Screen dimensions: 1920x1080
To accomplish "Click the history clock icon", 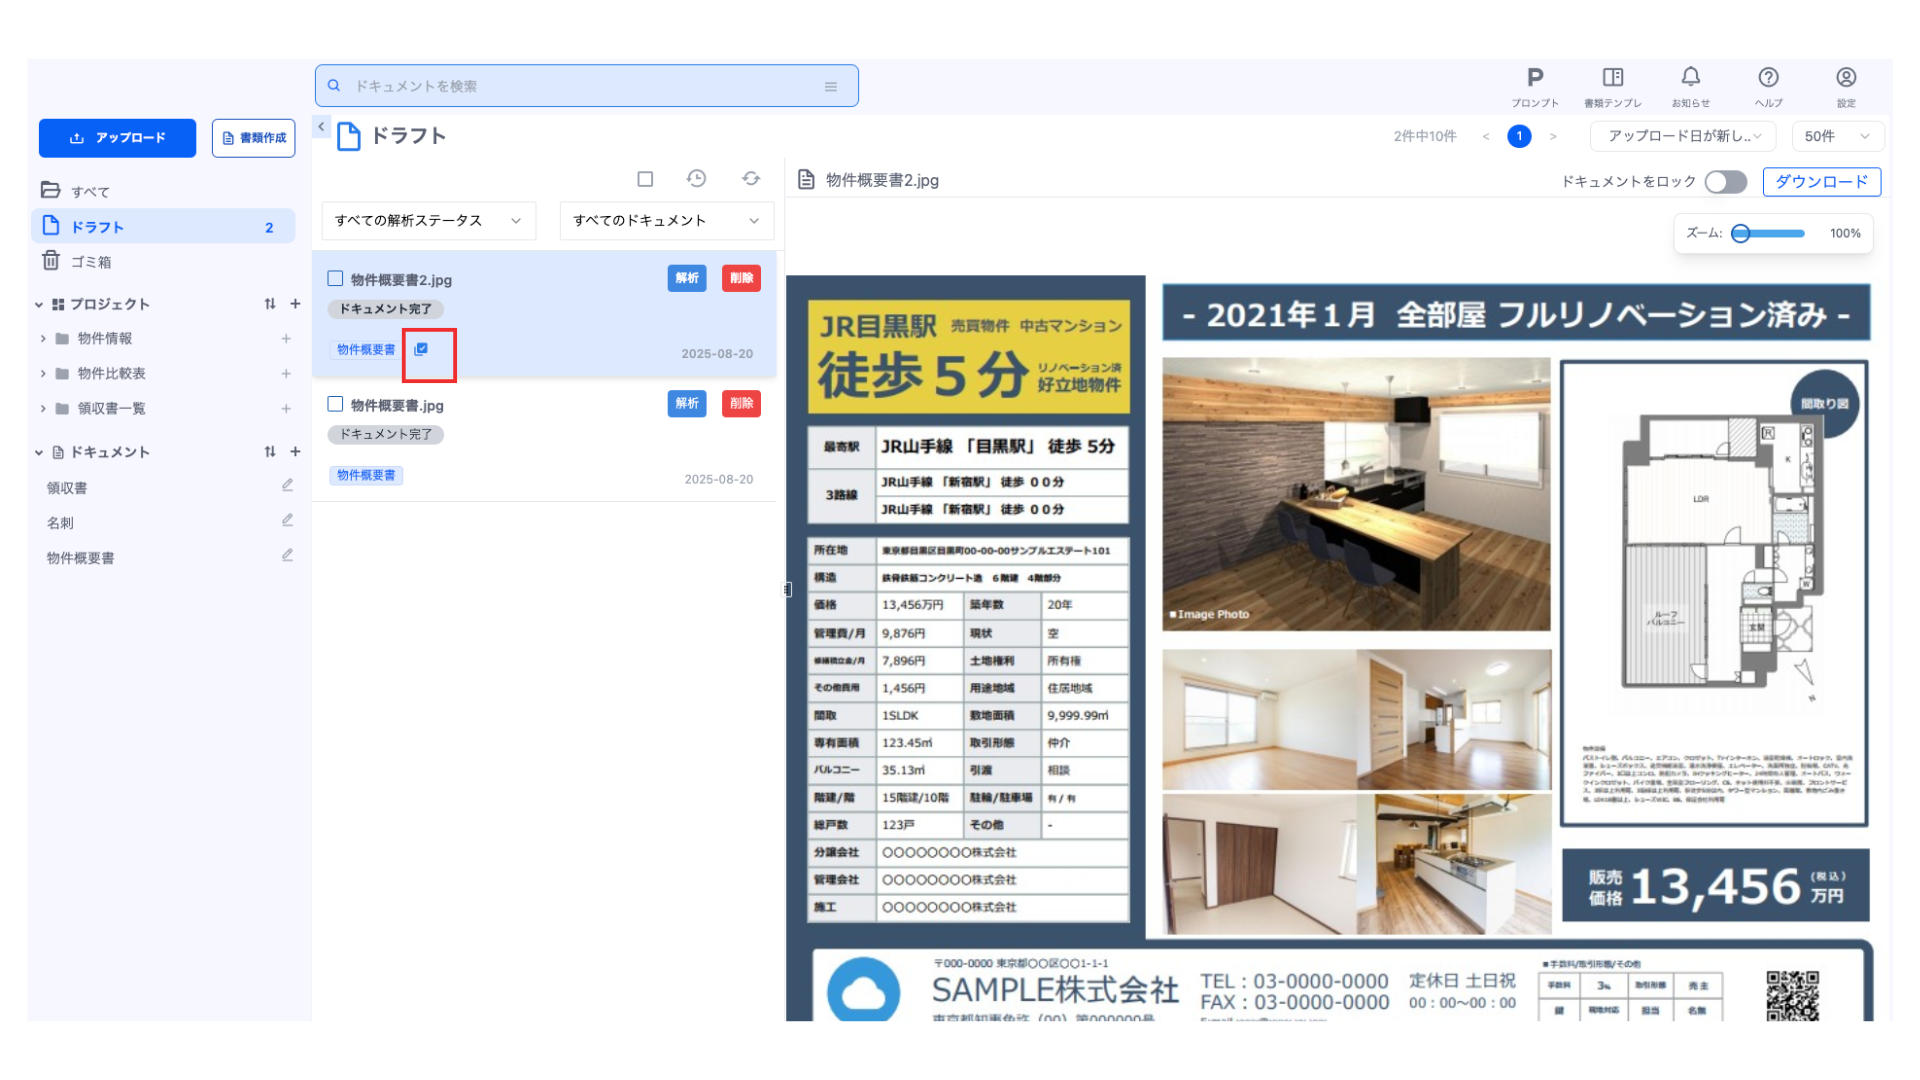I will coord(697,179).
